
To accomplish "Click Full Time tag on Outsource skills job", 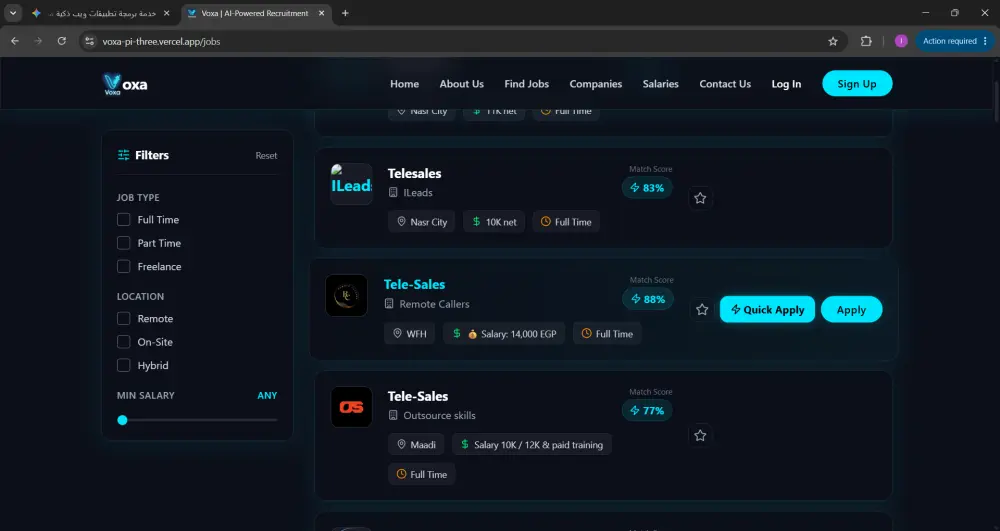I will [x=422, y=474].
